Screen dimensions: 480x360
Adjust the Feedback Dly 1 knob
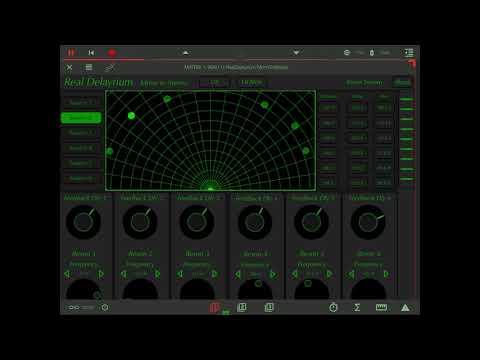point(83,222)
